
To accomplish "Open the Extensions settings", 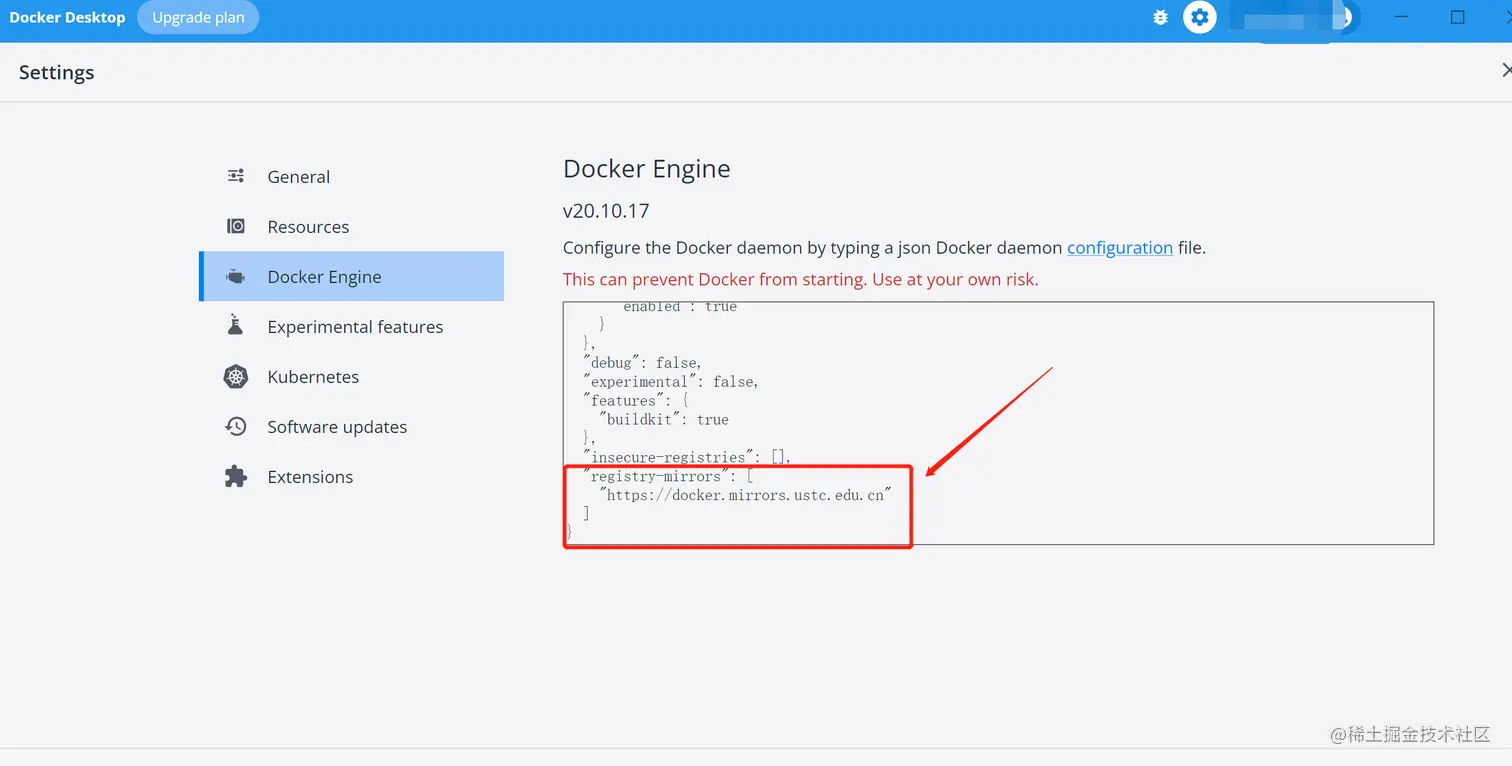I will click(351, 477).
